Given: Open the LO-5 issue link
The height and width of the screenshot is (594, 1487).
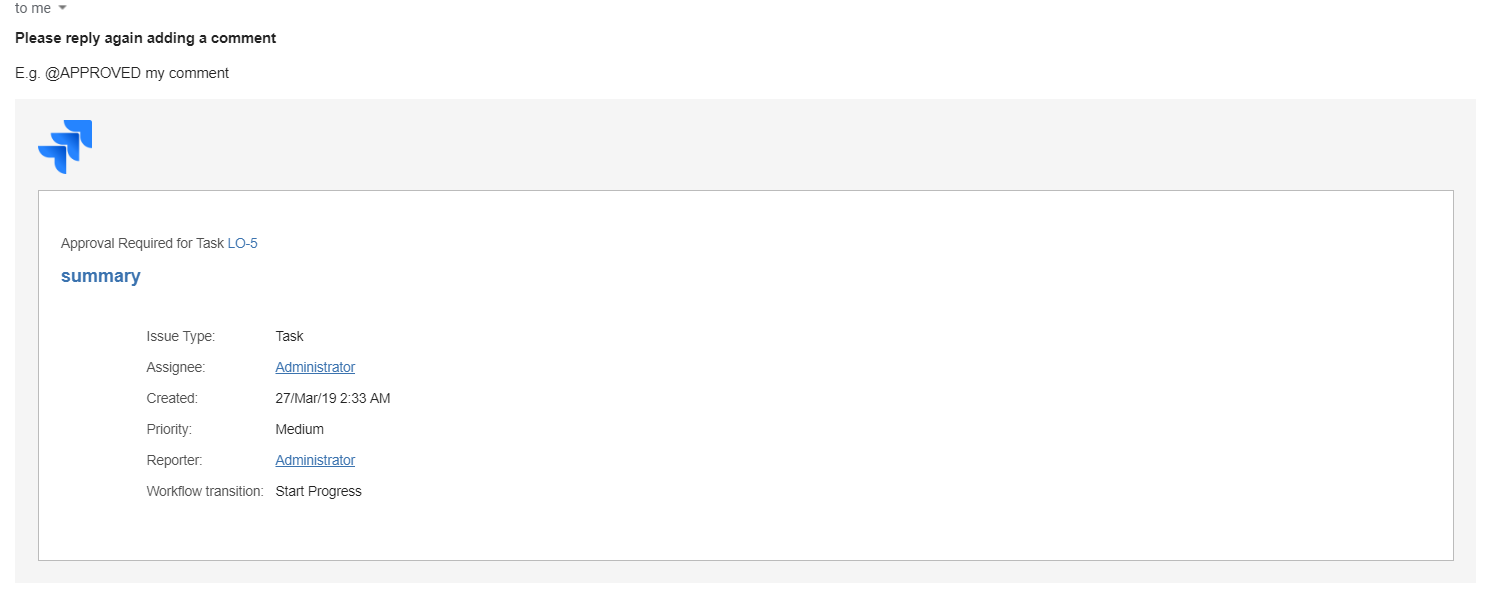Looking at the screenshot, I should tap(242, 243).
